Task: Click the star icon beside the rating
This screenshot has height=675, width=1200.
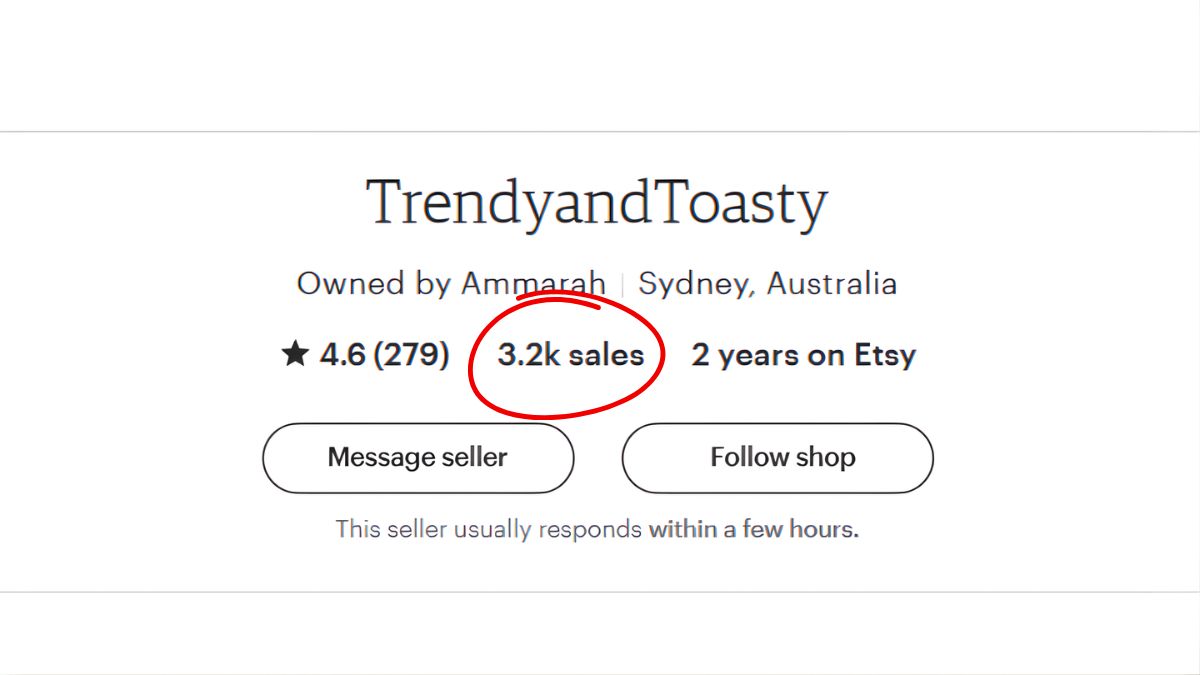Action: pyautogui.click(x=294, y=354)
